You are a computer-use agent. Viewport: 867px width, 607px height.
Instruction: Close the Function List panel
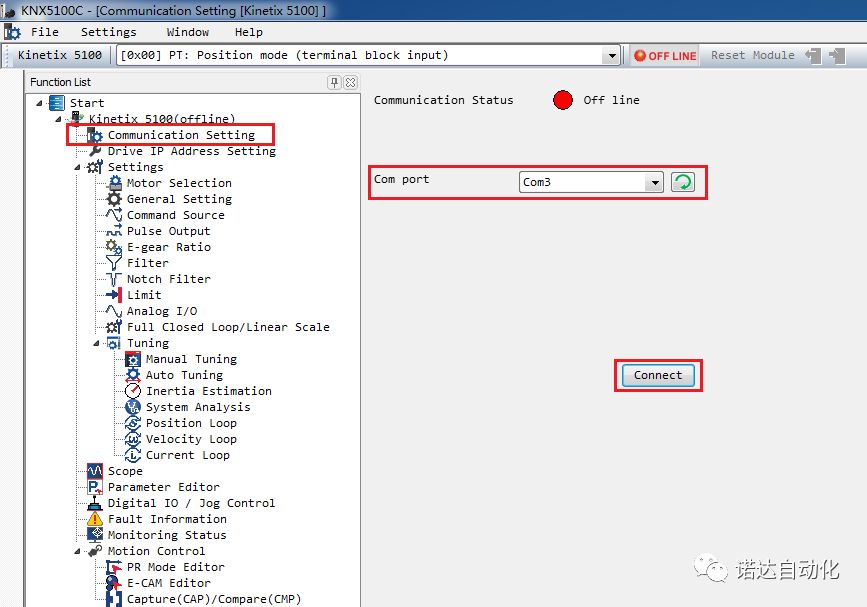(350, 82)
